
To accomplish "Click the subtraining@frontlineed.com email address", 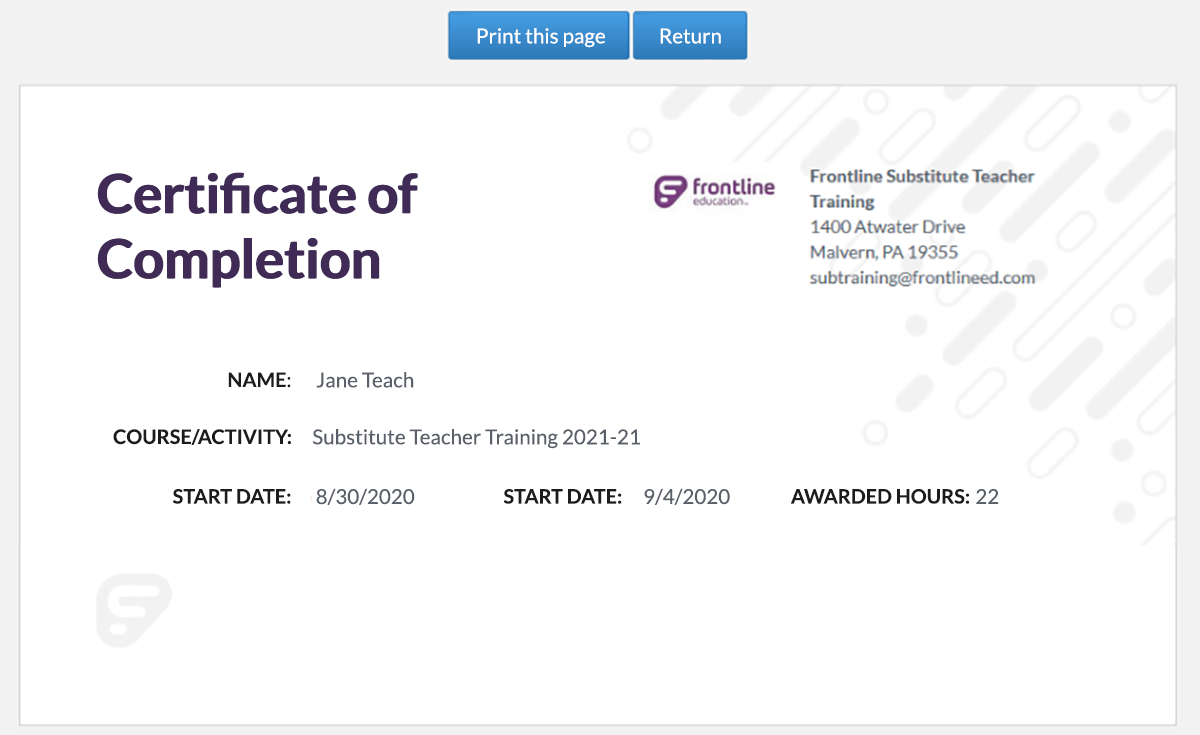I will click(x=922, y=278).
